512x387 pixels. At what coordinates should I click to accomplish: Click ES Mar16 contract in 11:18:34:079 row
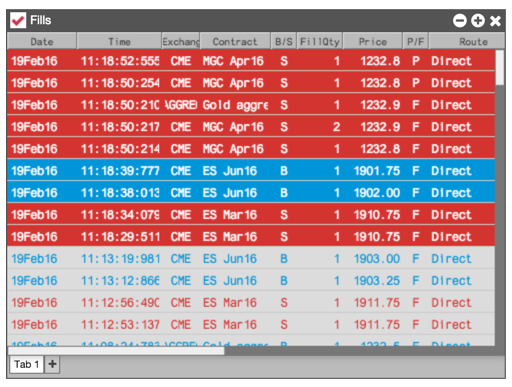[230, 215]
